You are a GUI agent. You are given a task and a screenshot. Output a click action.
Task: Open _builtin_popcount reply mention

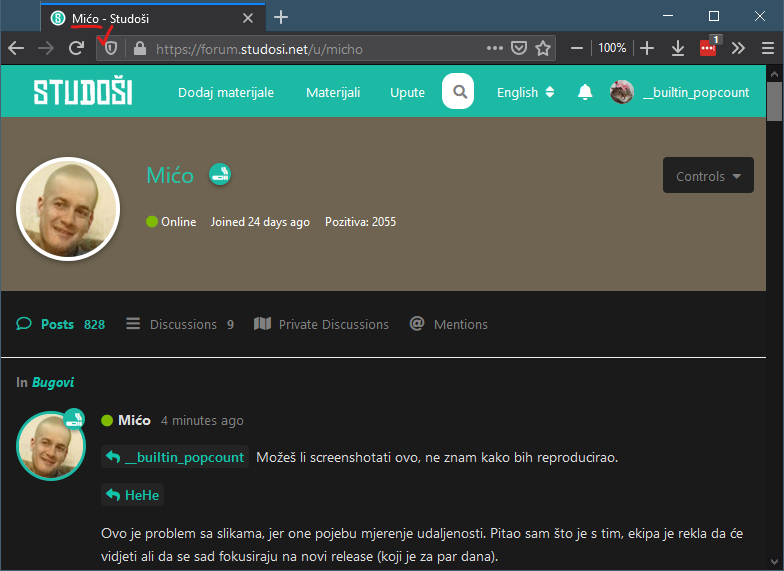[175, 457]
